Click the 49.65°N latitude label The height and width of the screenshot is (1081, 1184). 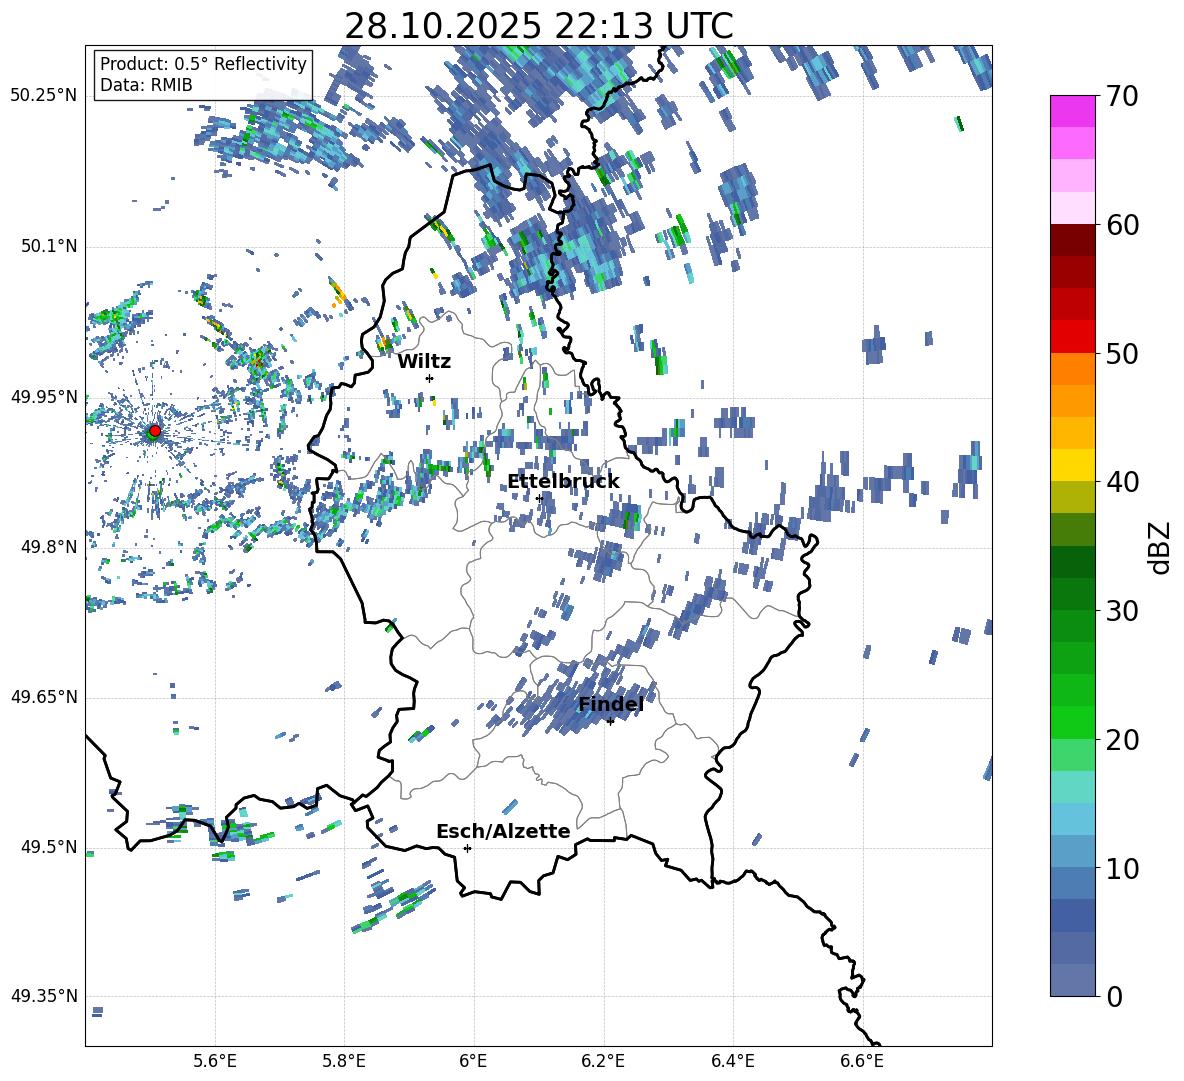(45, 696)
